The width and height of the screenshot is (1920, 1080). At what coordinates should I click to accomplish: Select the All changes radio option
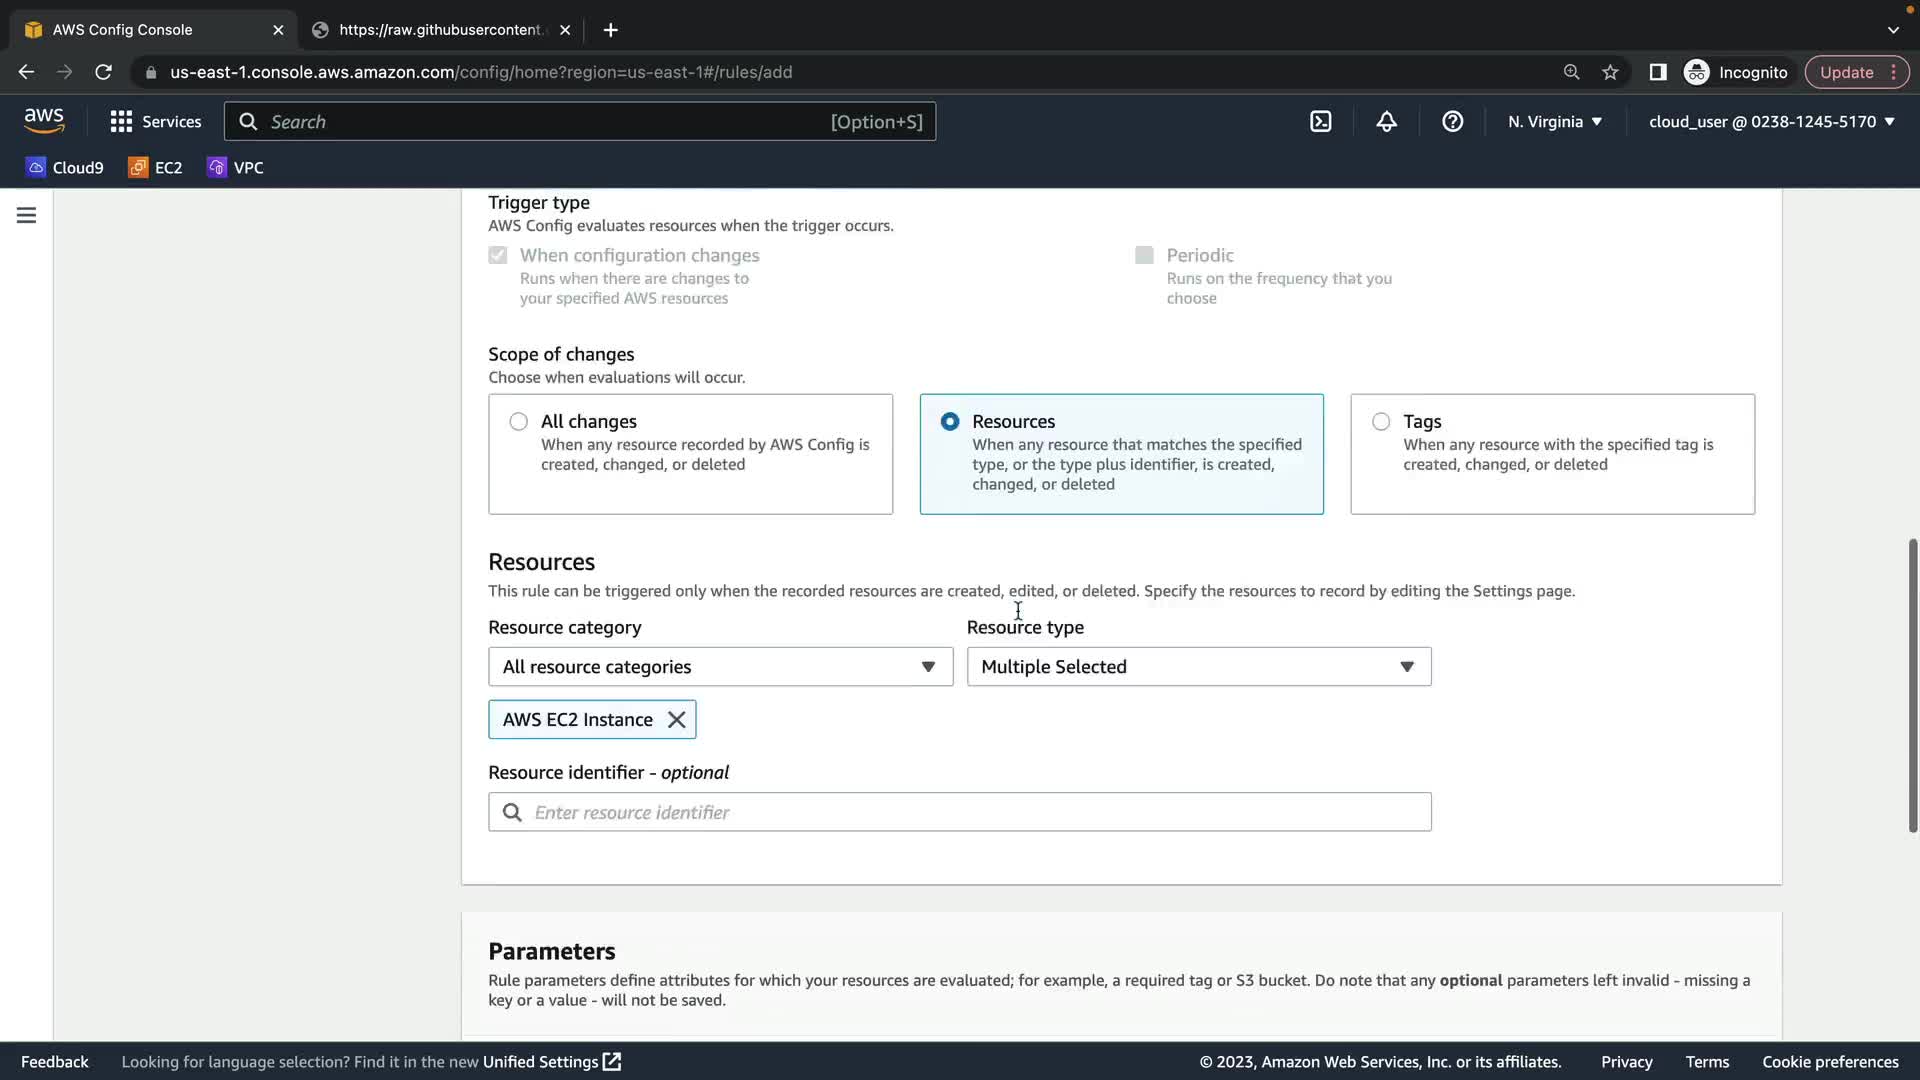tap(518, 422)
